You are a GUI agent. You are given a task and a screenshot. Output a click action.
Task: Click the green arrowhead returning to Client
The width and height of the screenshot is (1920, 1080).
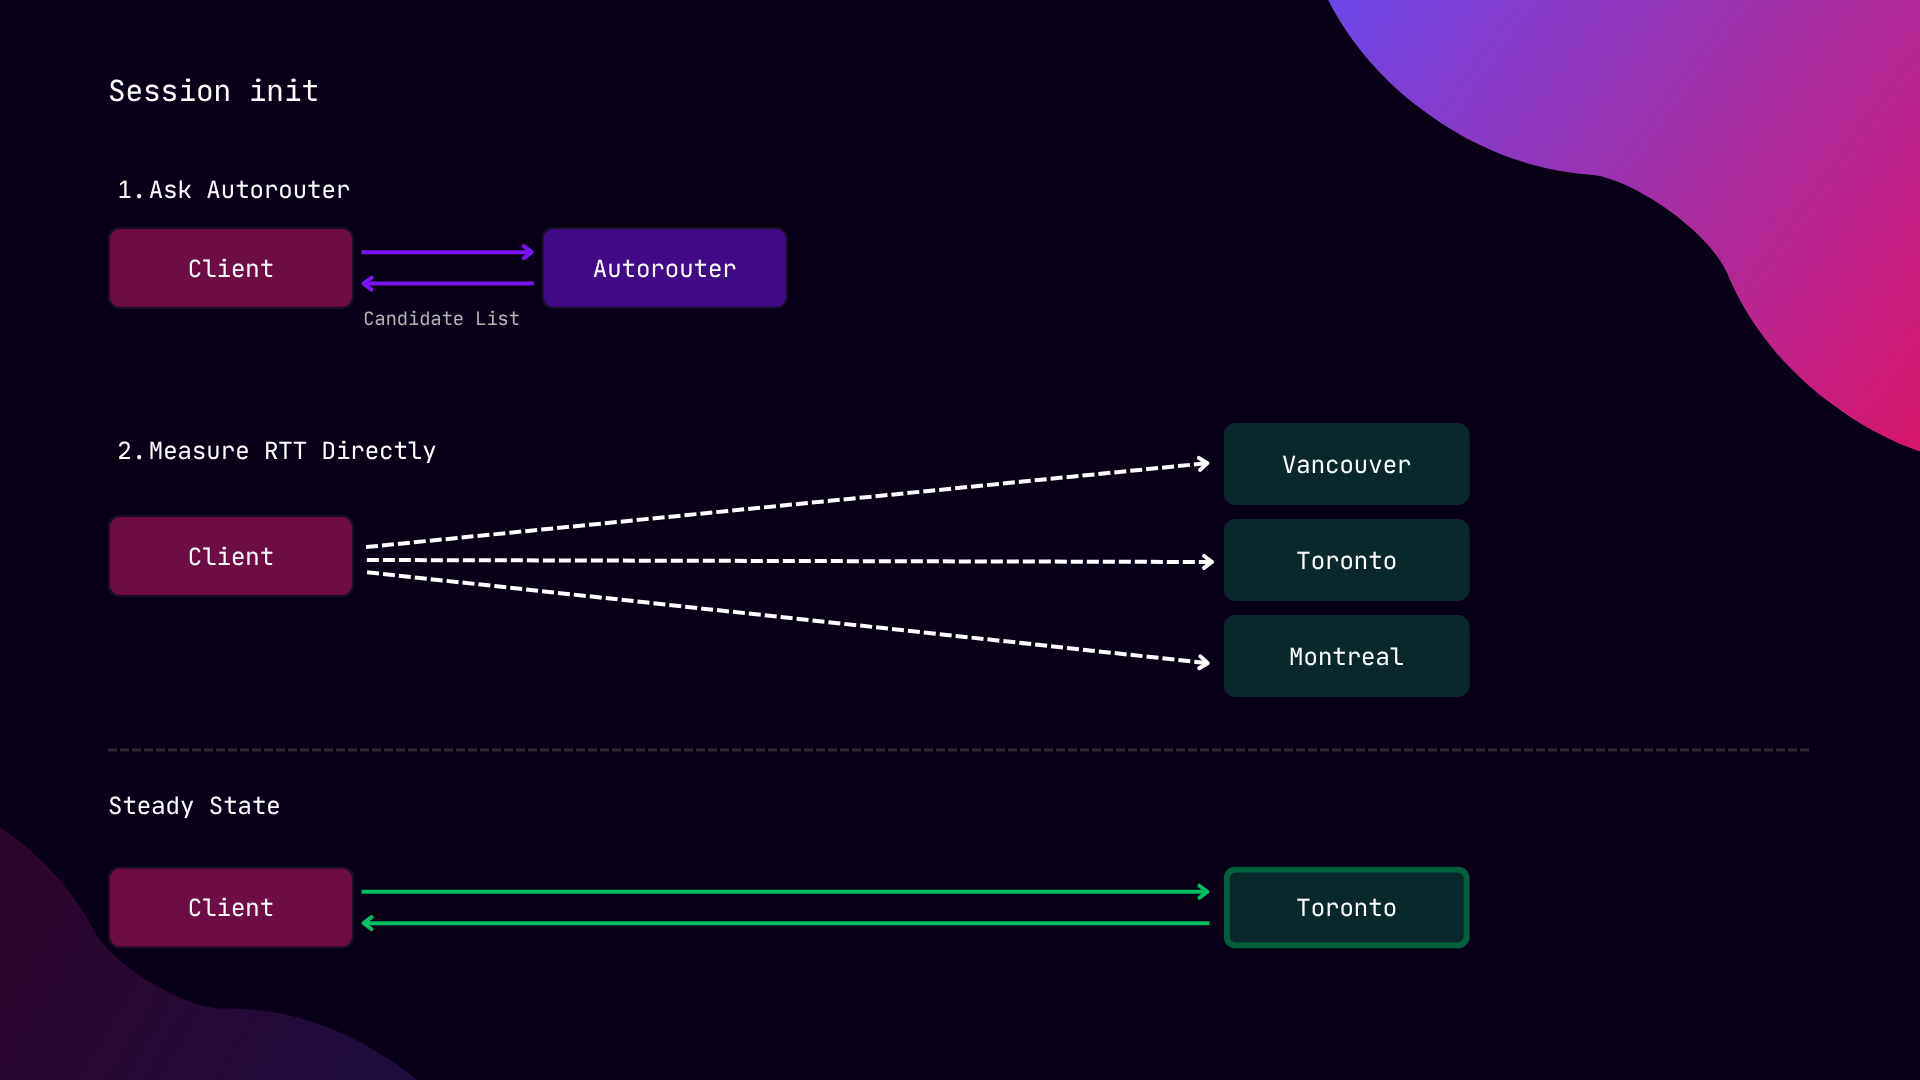pyautogui.click(x=368, y=923)
